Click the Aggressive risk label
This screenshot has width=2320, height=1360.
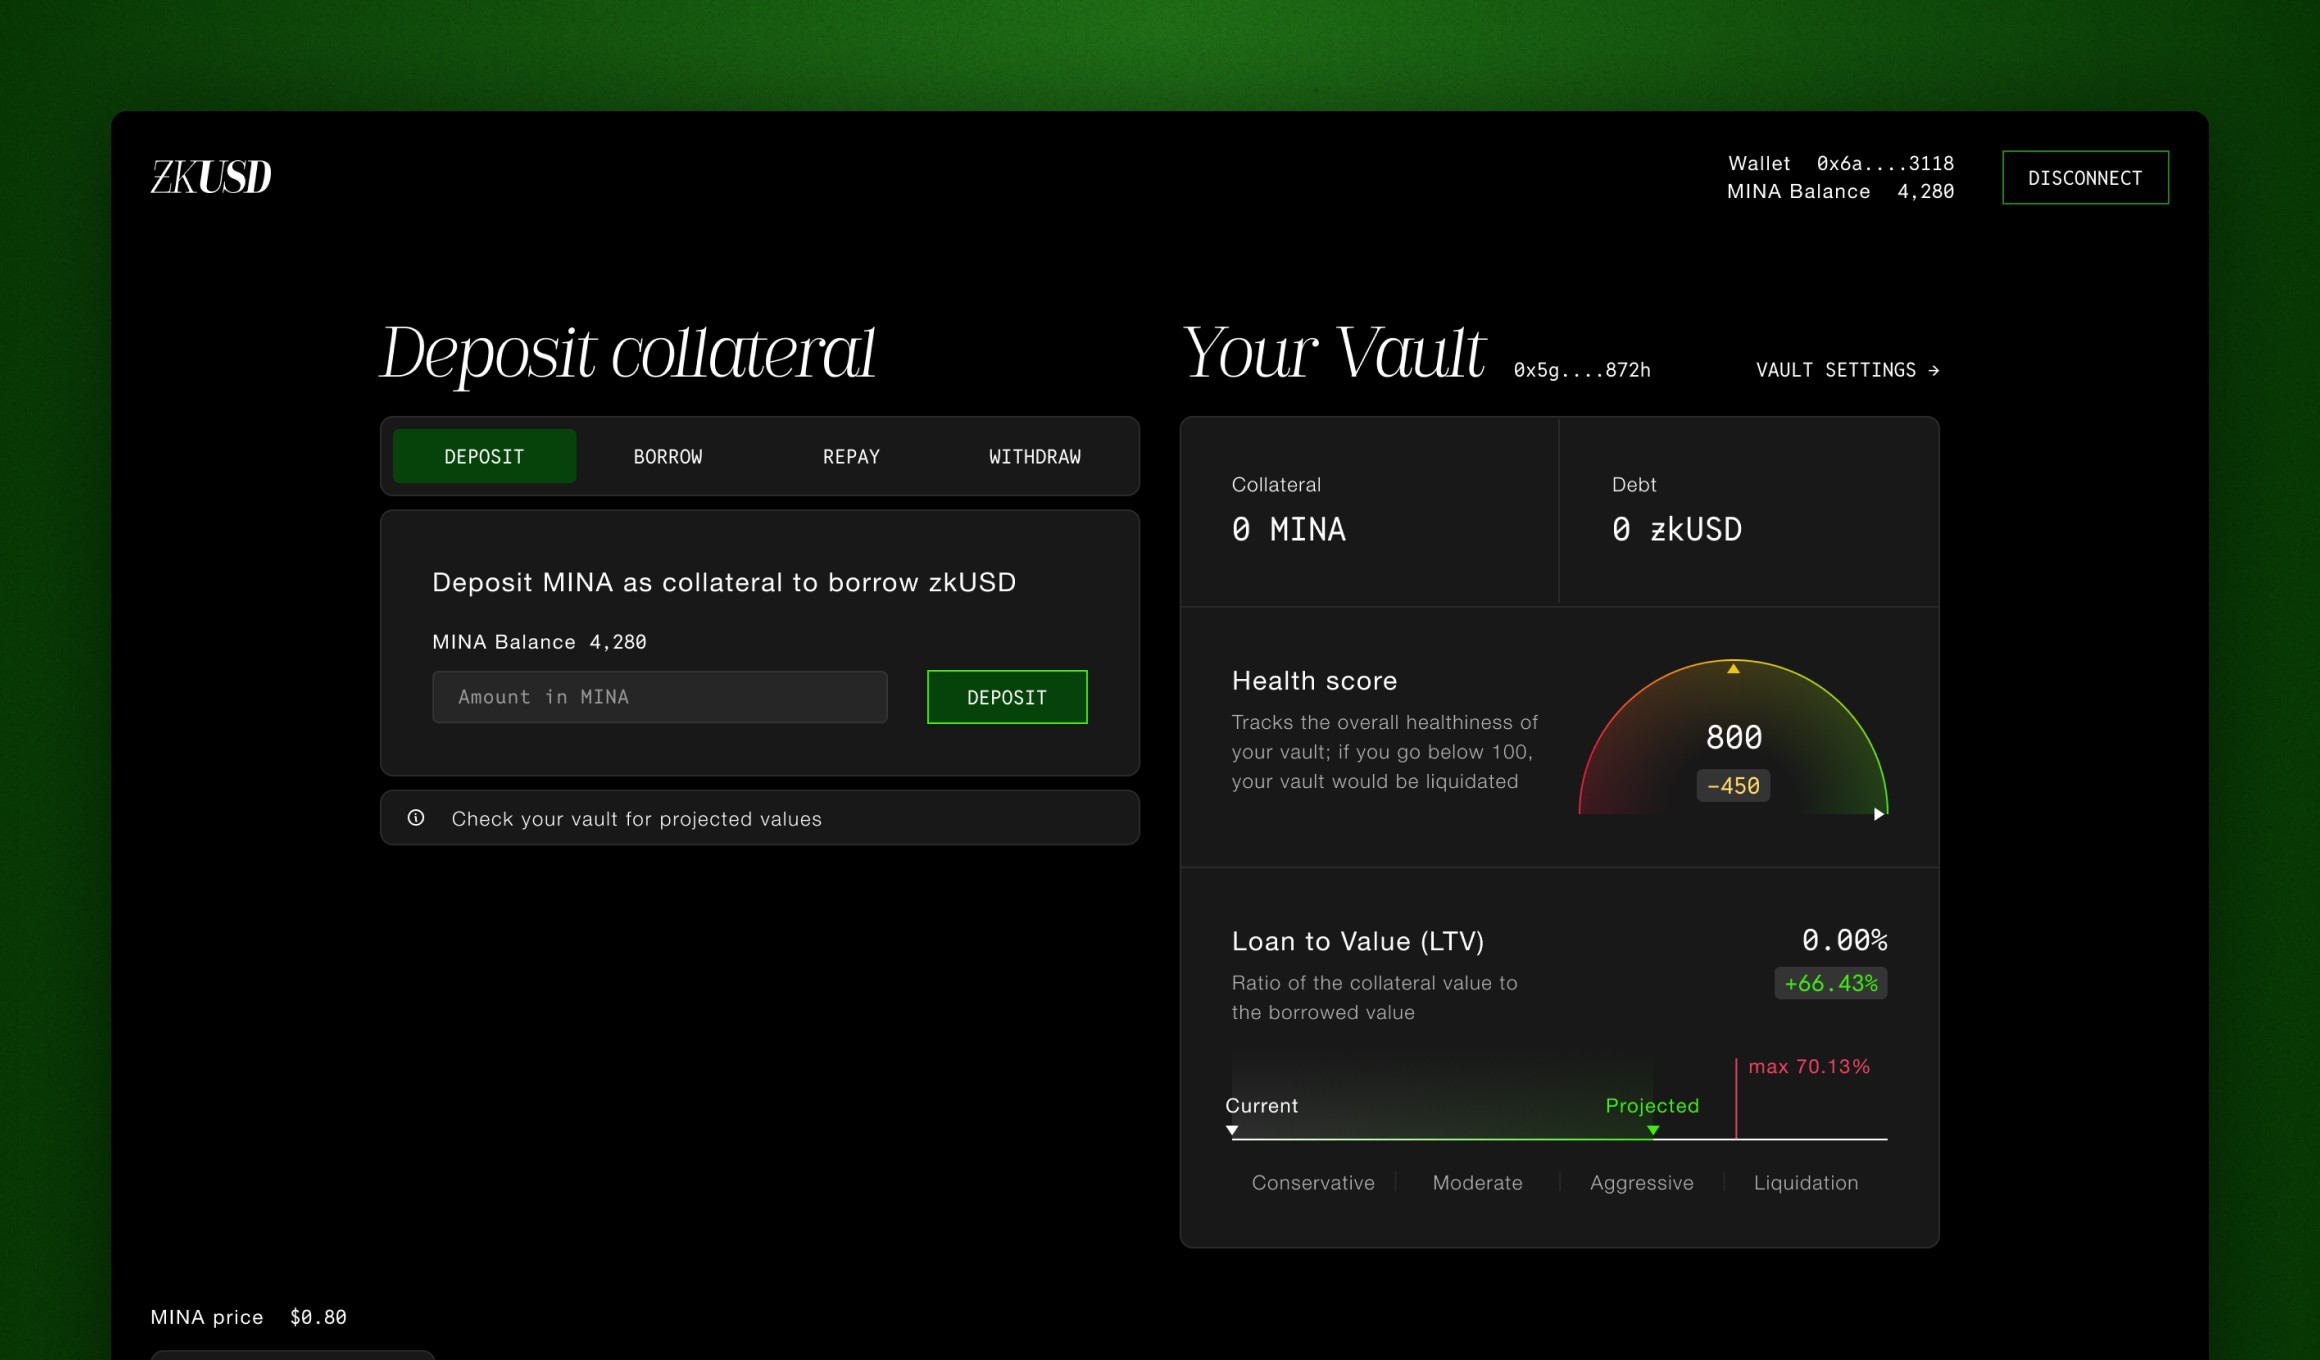pyautogui.click(x=1642, y=1183)
